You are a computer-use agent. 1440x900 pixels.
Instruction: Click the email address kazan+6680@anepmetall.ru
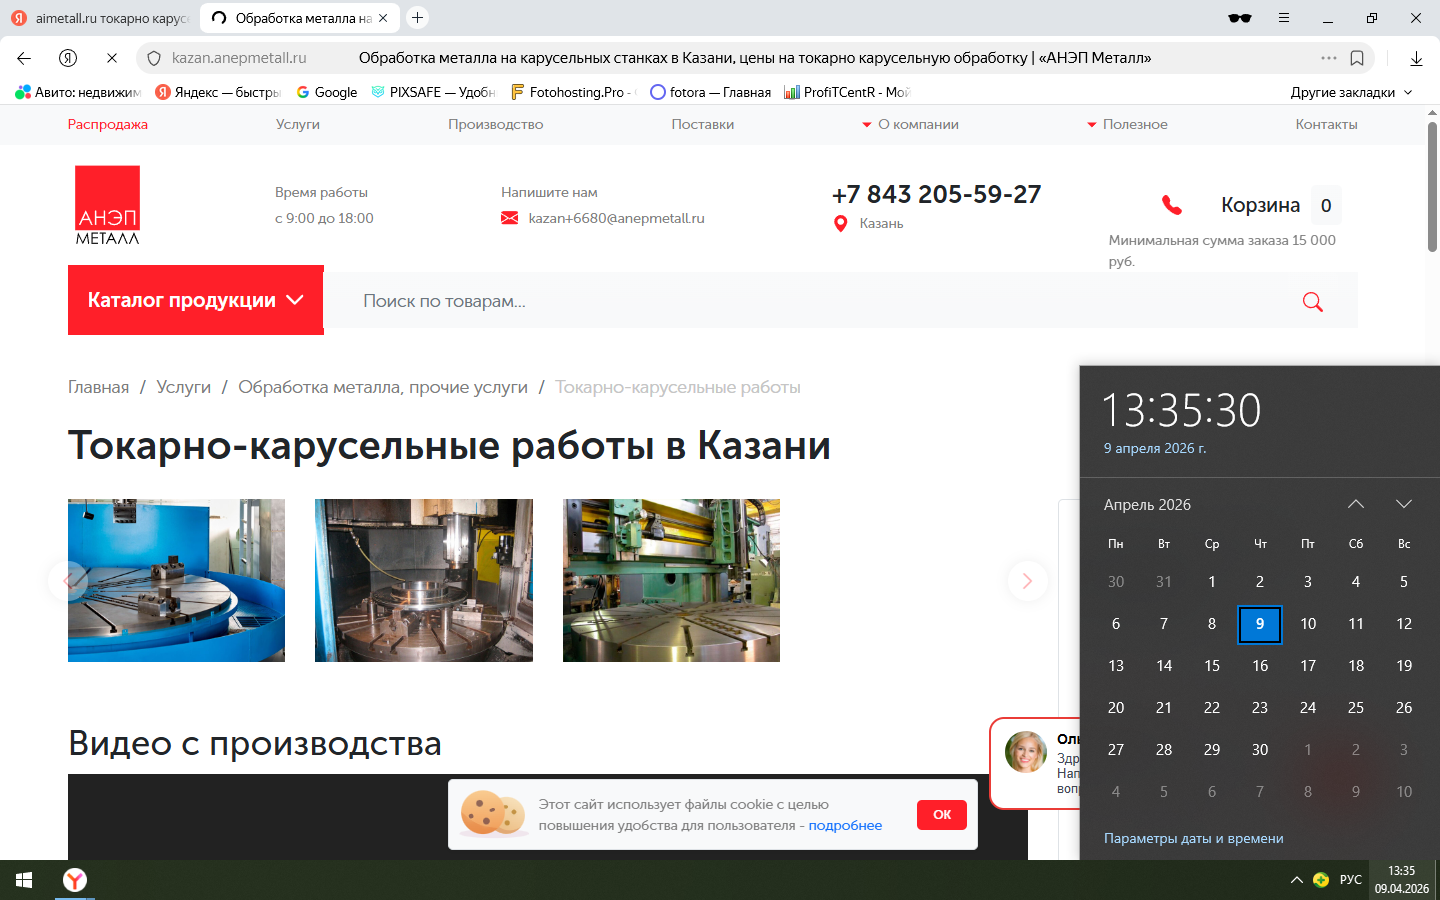[x=616, y=218]
